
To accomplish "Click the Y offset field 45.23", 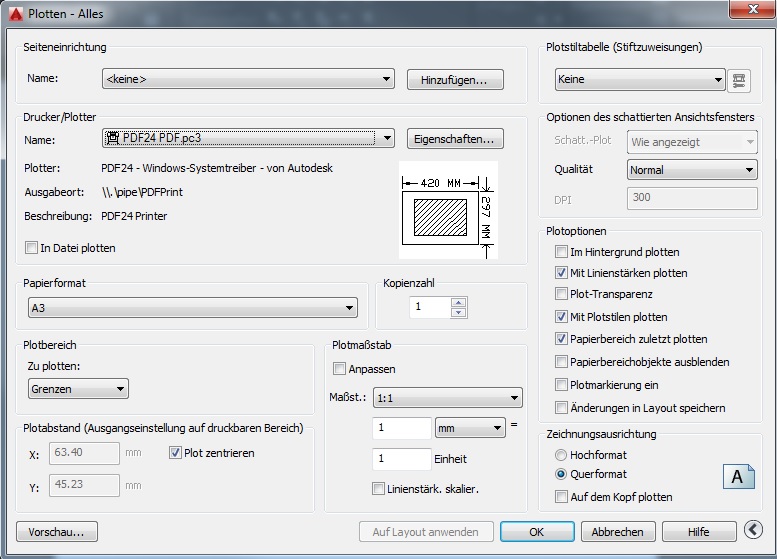I will tap(84, 485).
